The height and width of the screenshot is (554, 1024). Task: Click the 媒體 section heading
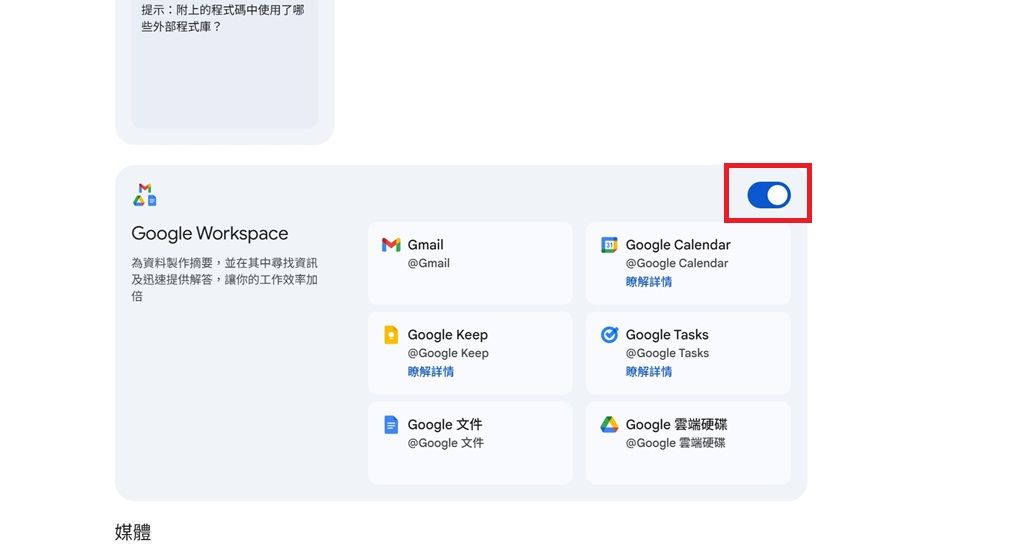pos(133,532)
